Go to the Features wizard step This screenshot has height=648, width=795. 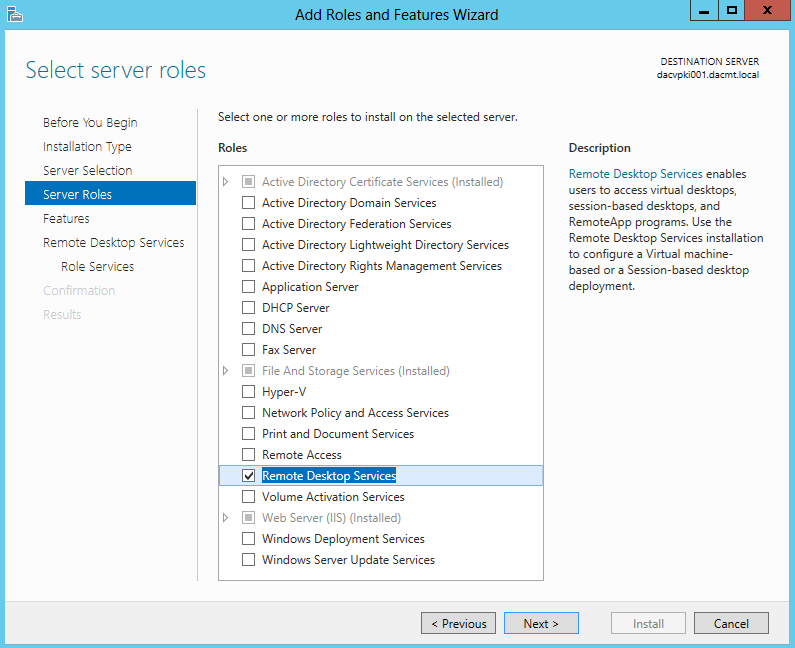[66, 219]
